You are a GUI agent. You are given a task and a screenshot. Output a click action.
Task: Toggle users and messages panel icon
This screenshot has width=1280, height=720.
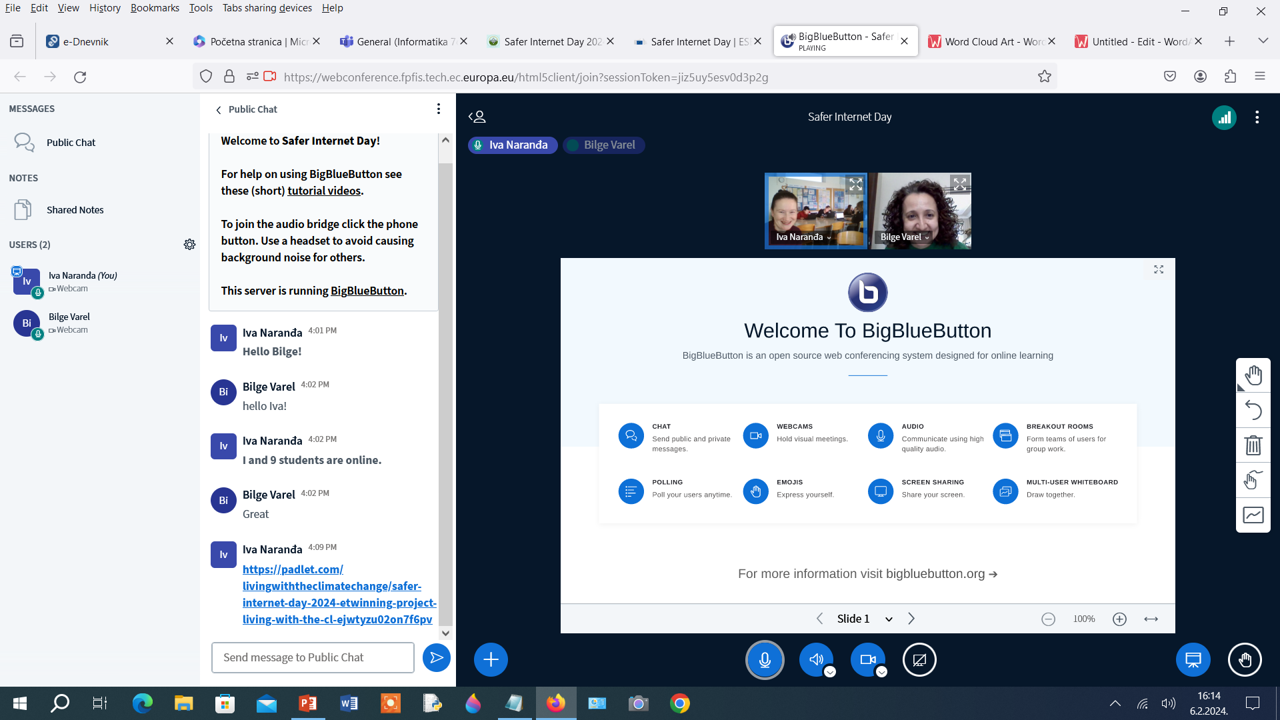pyautogui.click(x=477, y=117)
